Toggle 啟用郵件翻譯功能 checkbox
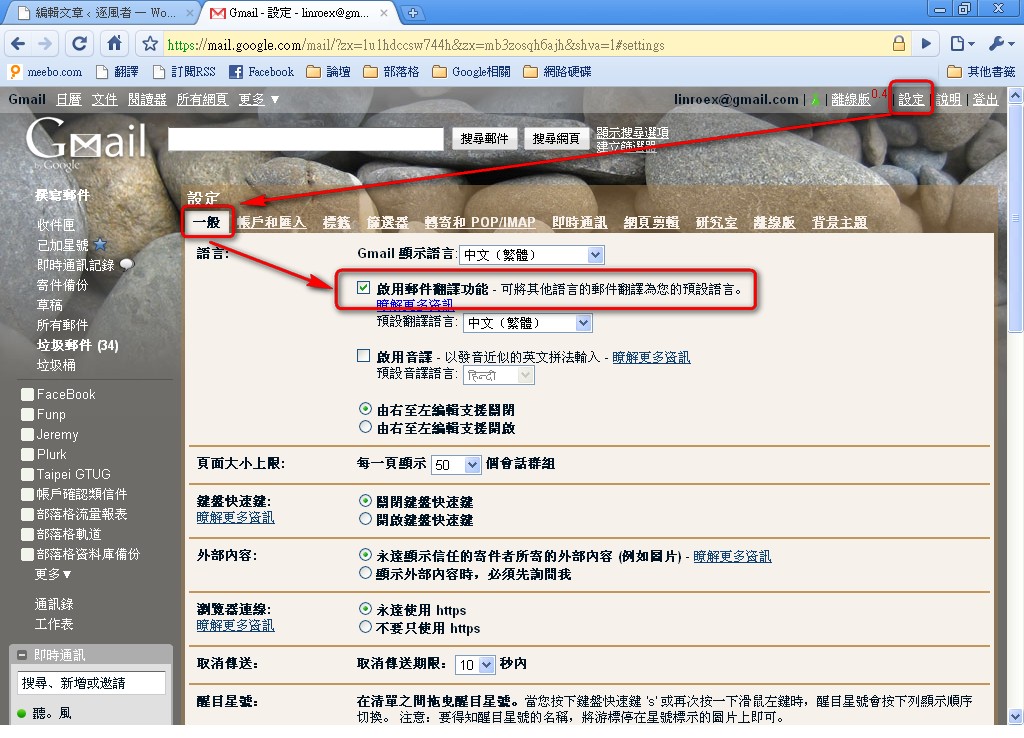This screenshot has height=738, width=1024. click(364, 288)
